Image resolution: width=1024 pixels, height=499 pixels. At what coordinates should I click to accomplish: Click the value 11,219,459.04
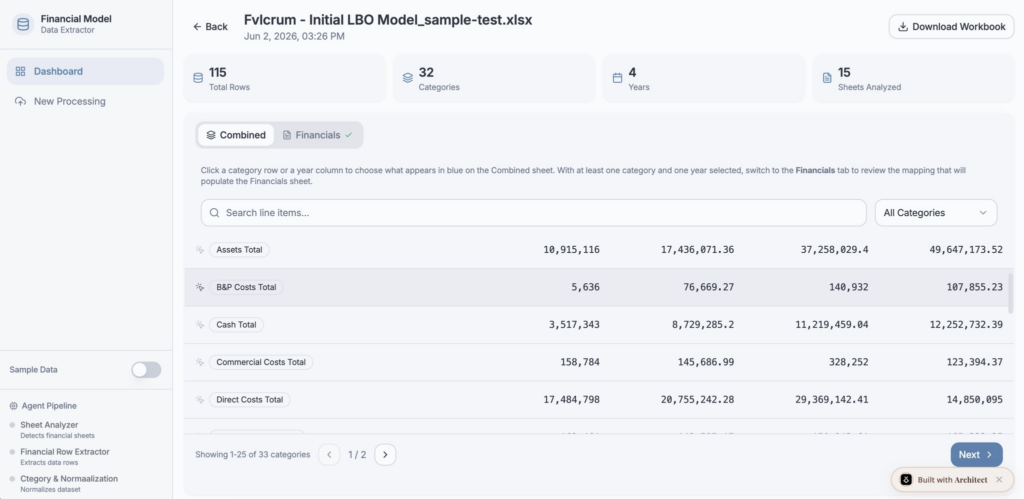click(x=832, y=325)
